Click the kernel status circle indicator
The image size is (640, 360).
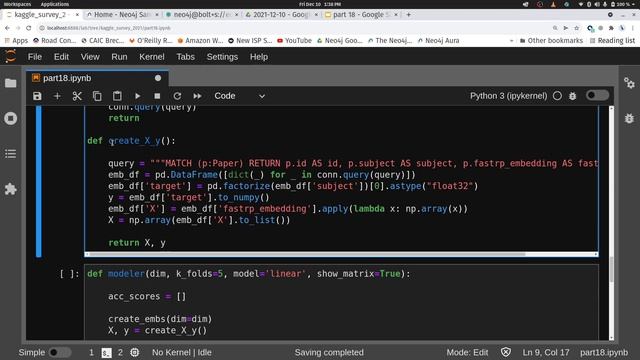click(x=557, y=96)
